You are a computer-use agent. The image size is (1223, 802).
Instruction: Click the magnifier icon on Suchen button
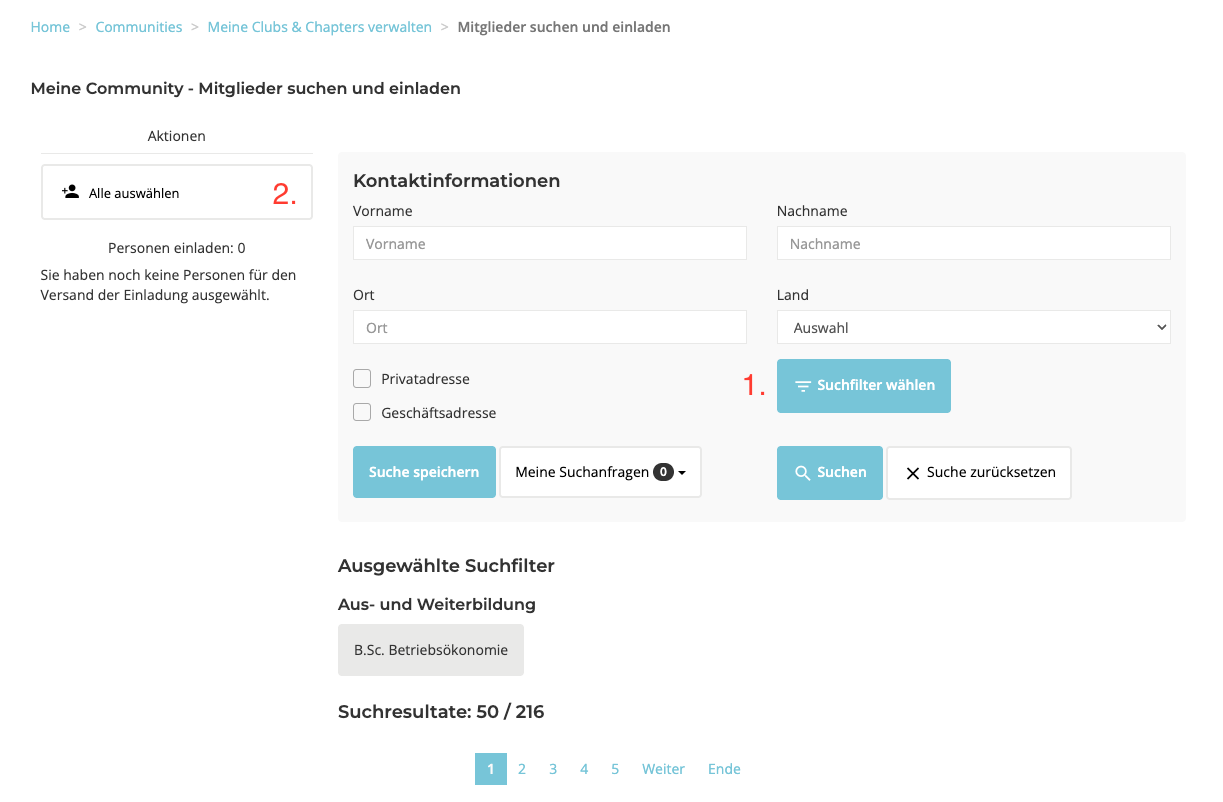802,473
